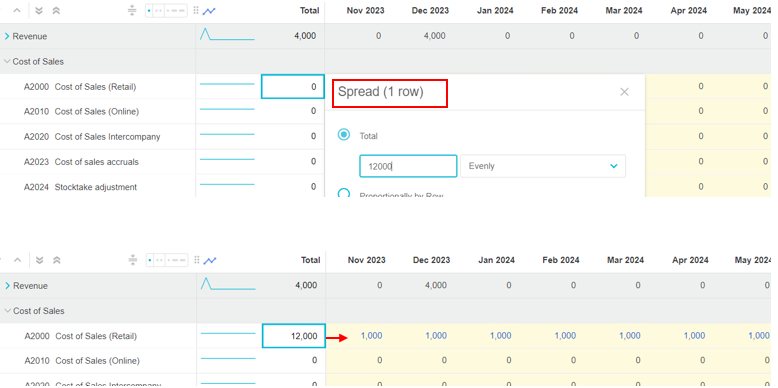Select the Total radio button in Spread dialog

[x=344, y=134]
